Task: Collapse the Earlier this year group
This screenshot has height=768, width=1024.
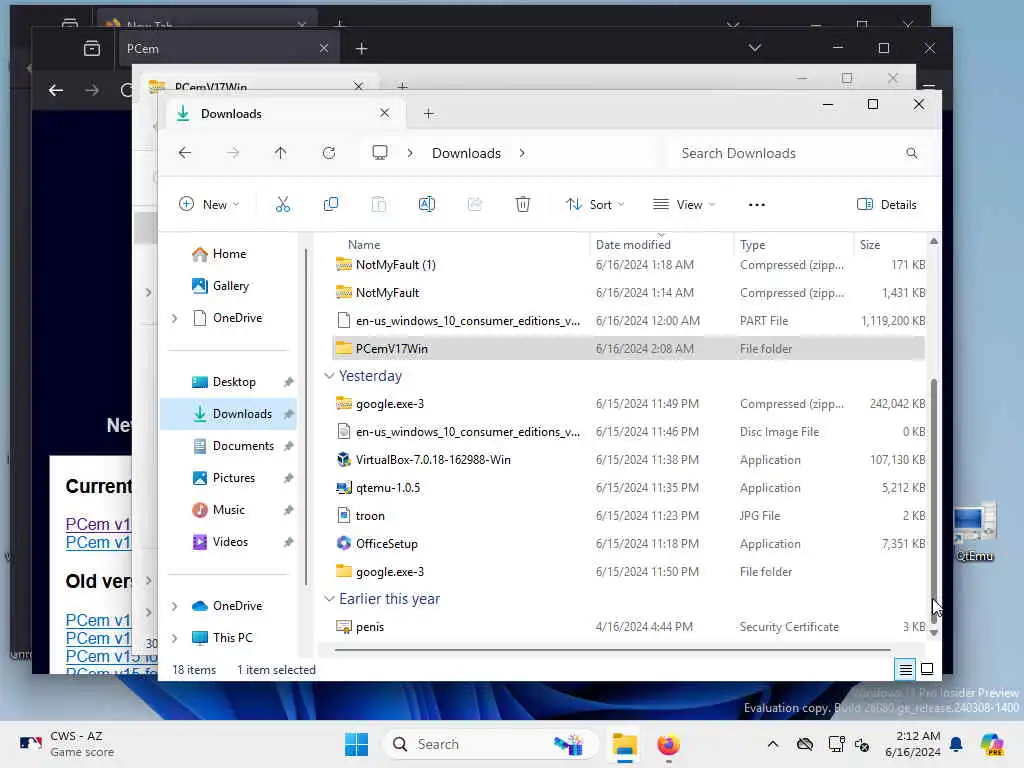Action: coord(329,599)
